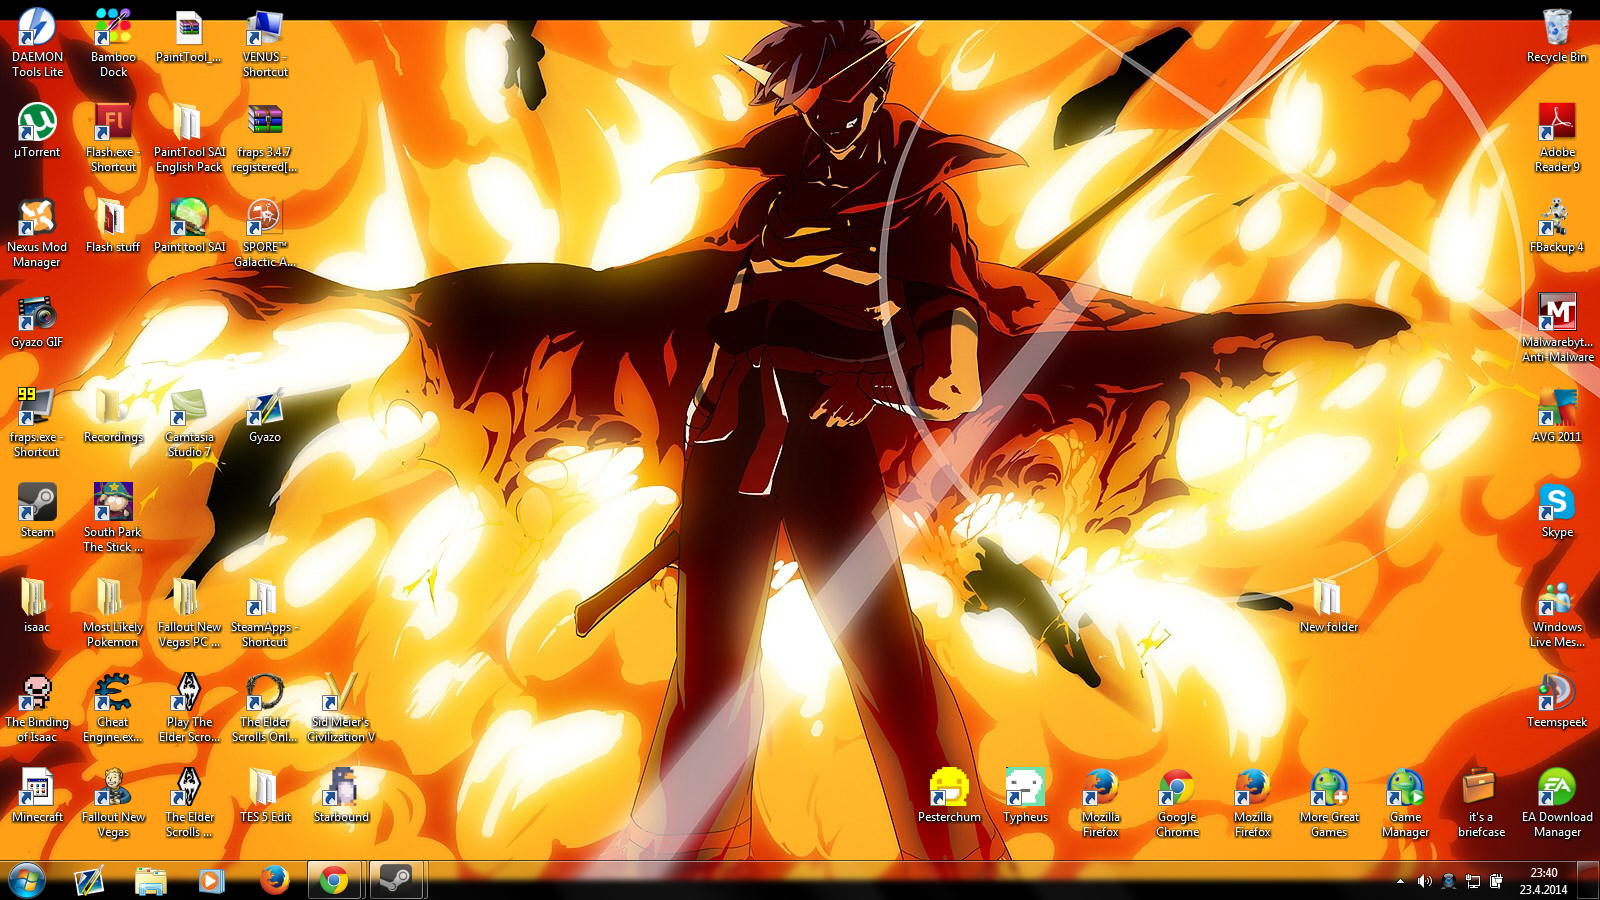Launch Skype from the desktop
The image size is (1600, 900).
1557,511
